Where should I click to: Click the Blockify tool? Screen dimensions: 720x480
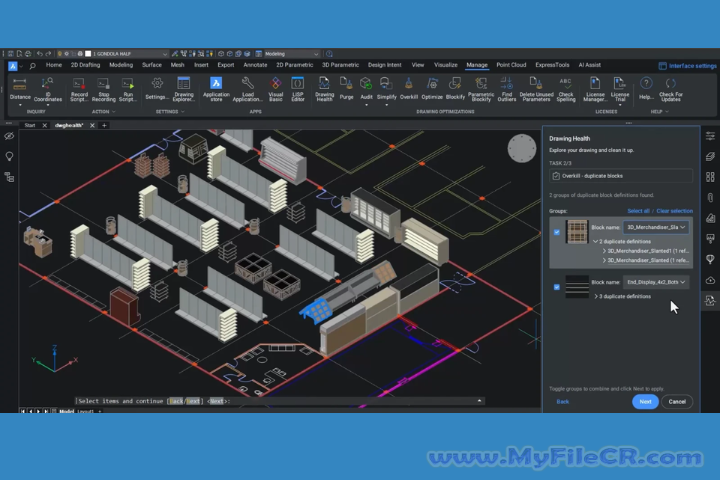coord(455,88)
